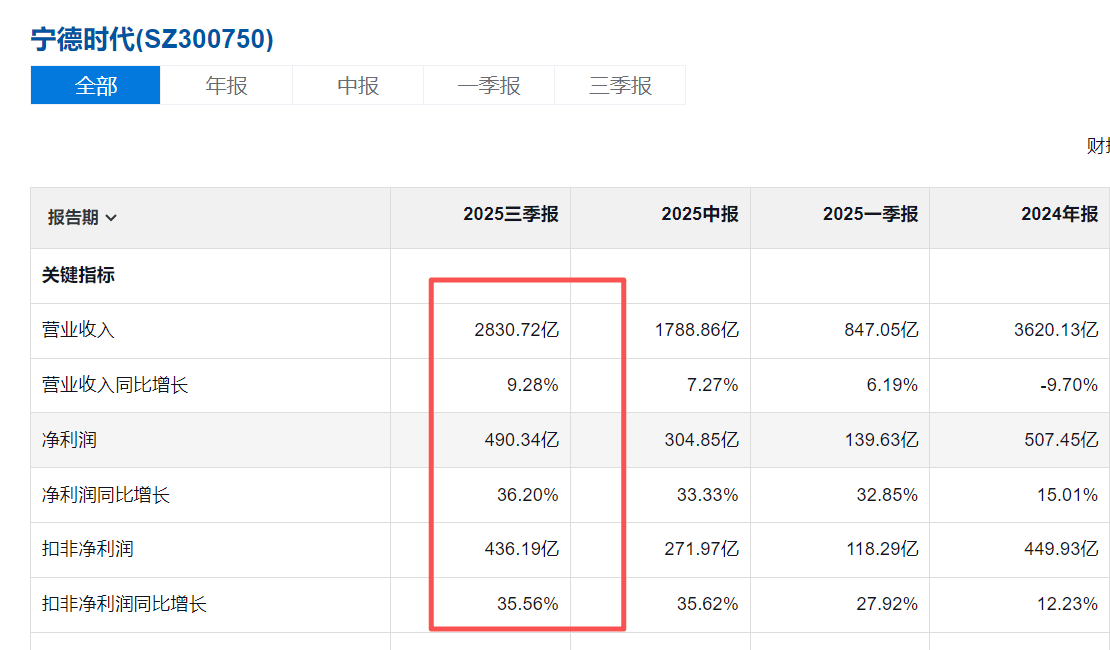Select the 扣非净利润 row label
Viewport: 1110px width, 650px height.
coord(87,549)
